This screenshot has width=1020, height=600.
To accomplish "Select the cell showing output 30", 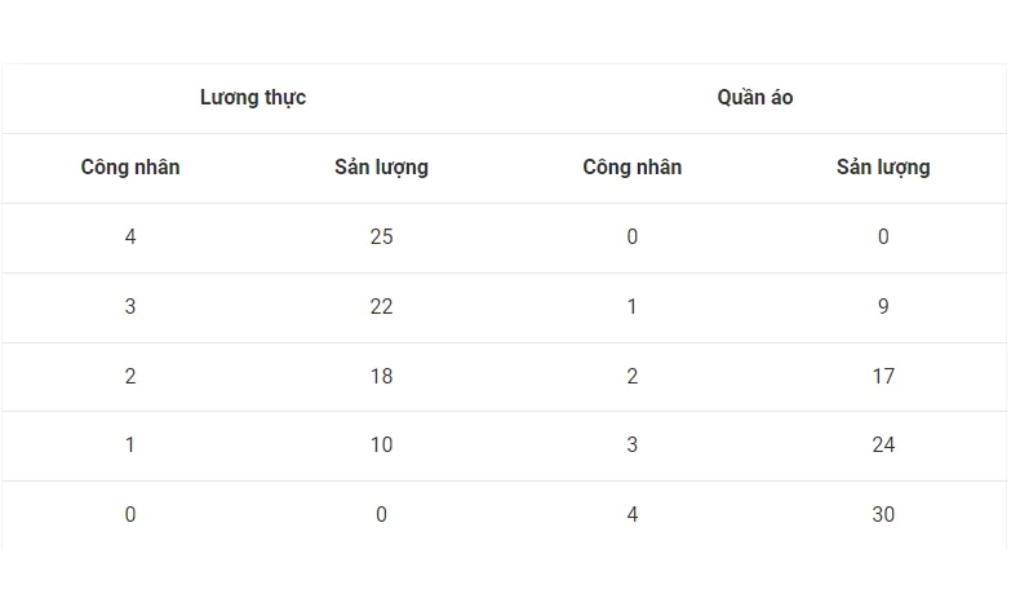I will (x=883, y=515).
